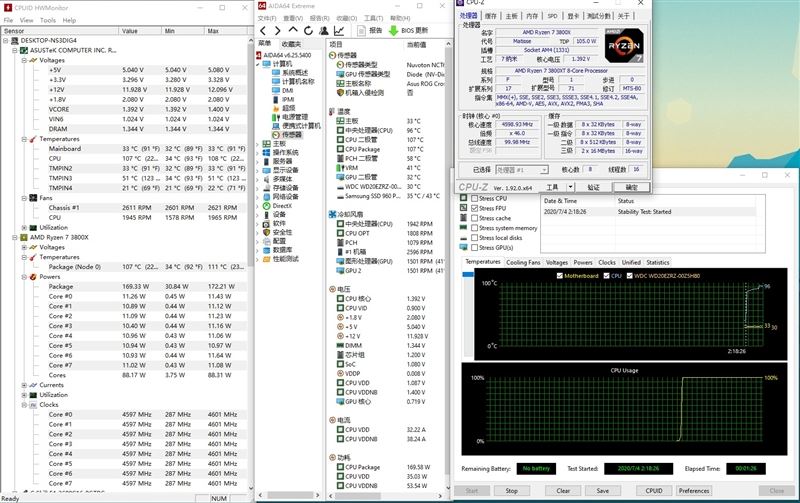Click the Ryzen logo in CPU-Z window

tap(624, 45)
